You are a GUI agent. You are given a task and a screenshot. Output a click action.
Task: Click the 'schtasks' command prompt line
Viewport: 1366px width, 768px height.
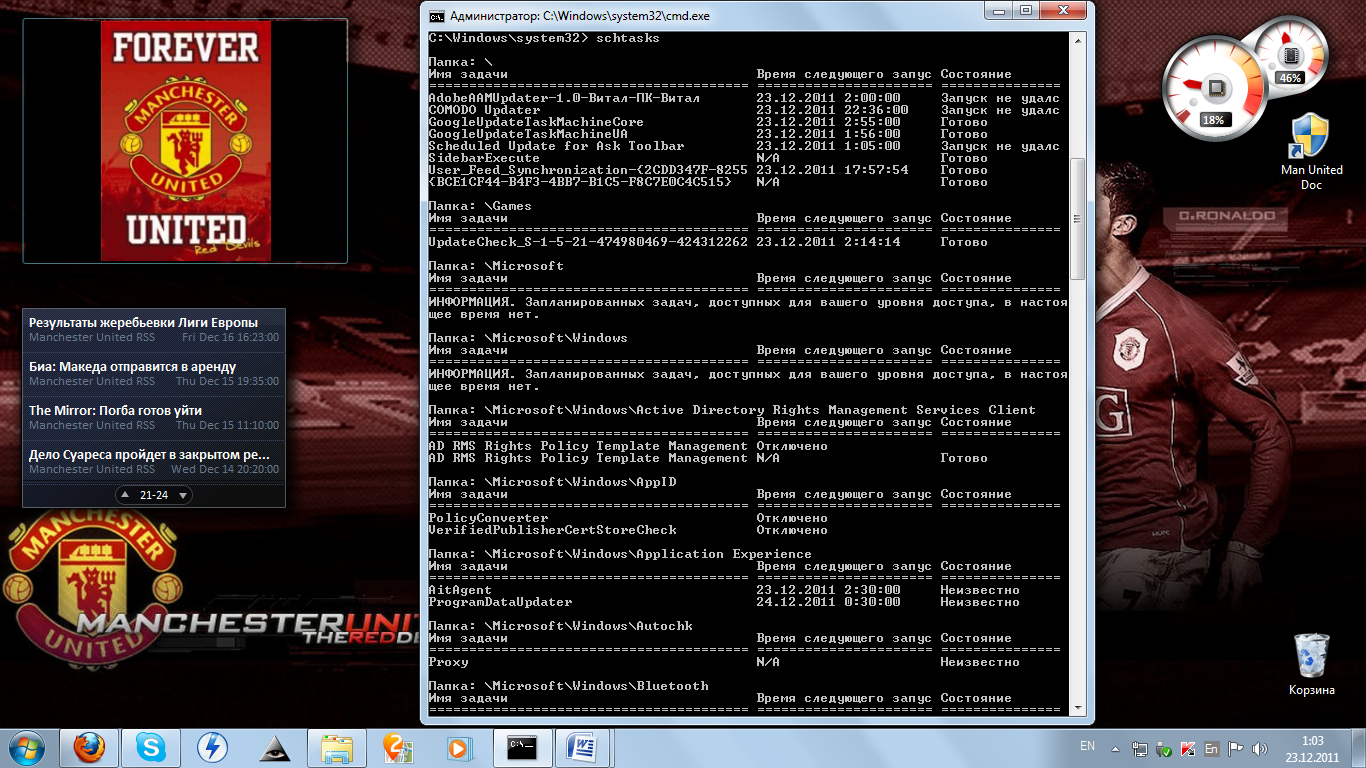(544, 38)
